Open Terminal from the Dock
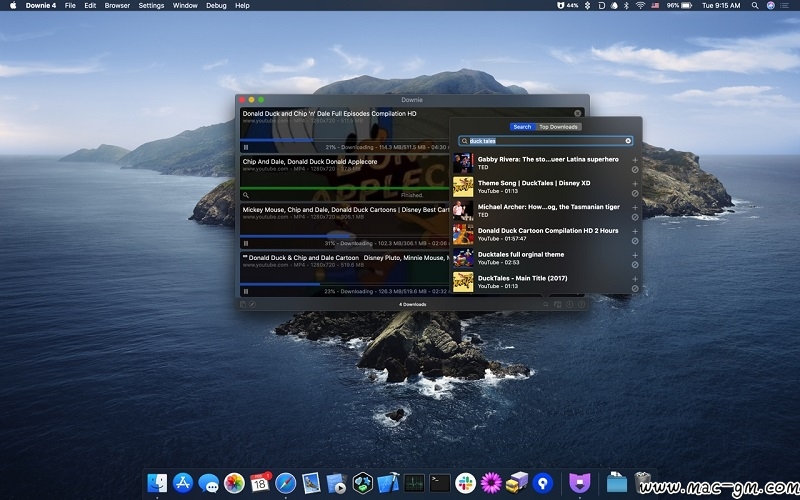 point(439,483)
